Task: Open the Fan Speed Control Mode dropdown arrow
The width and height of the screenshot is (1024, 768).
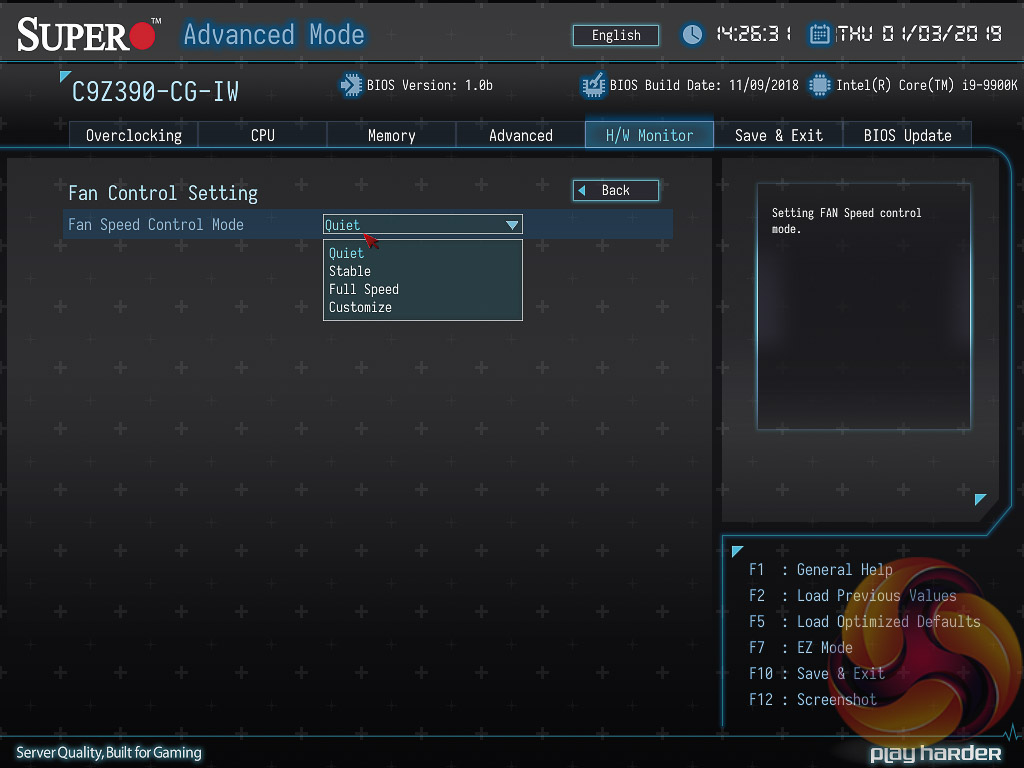Action: click(512, 225)
